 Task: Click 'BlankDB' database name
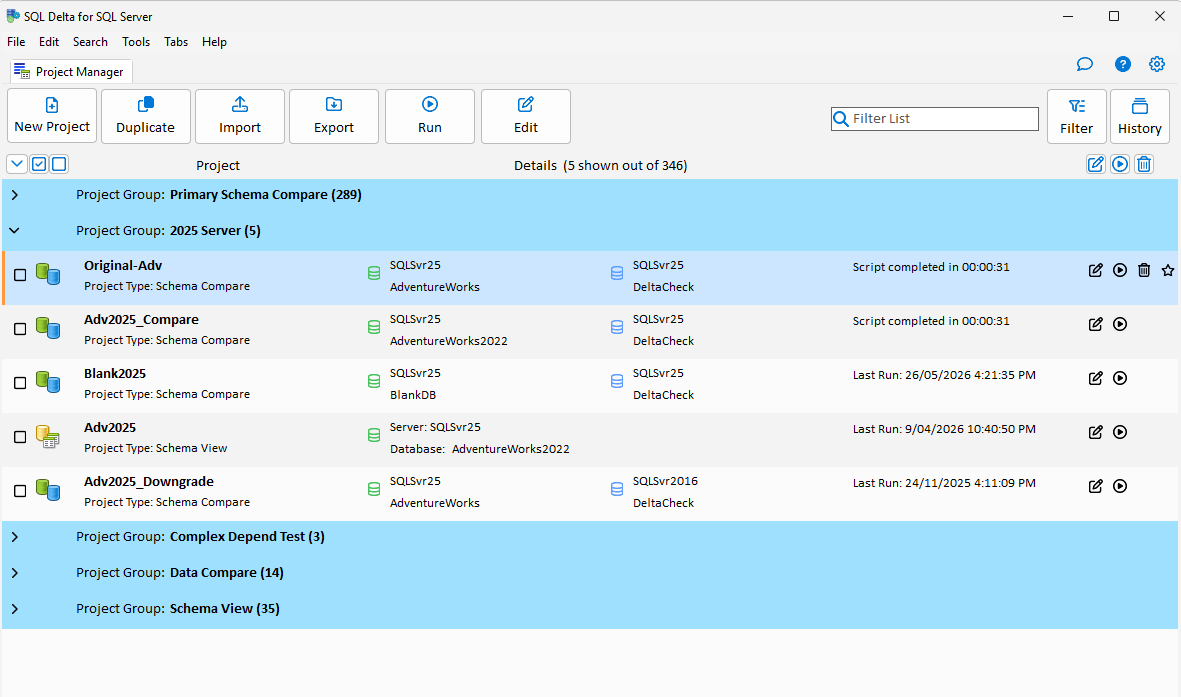pos(413,395)
